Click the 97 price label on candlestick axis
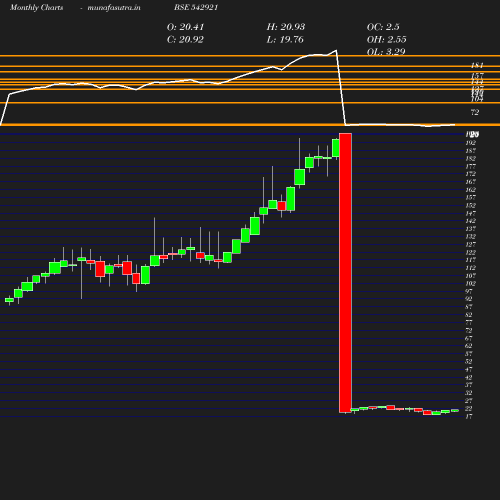This screenshot has width=500, height=500. (469, 291)
